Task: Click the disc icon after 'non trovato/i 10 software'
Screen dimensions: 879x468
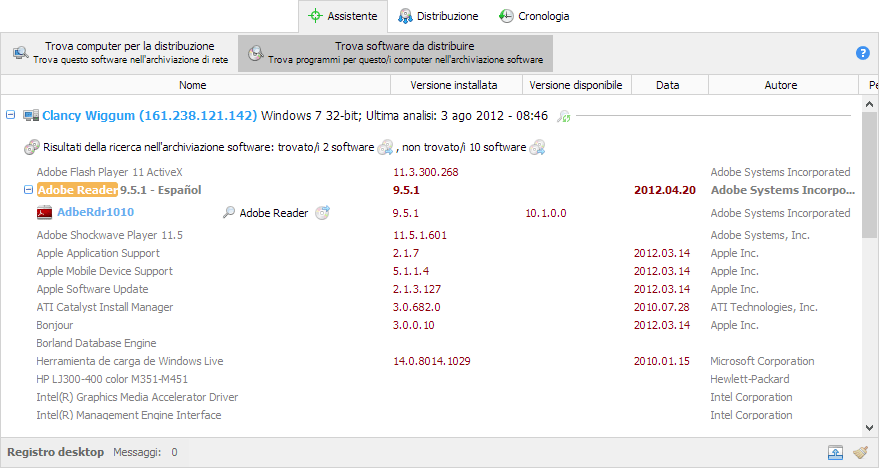Action: pos(537,148)
